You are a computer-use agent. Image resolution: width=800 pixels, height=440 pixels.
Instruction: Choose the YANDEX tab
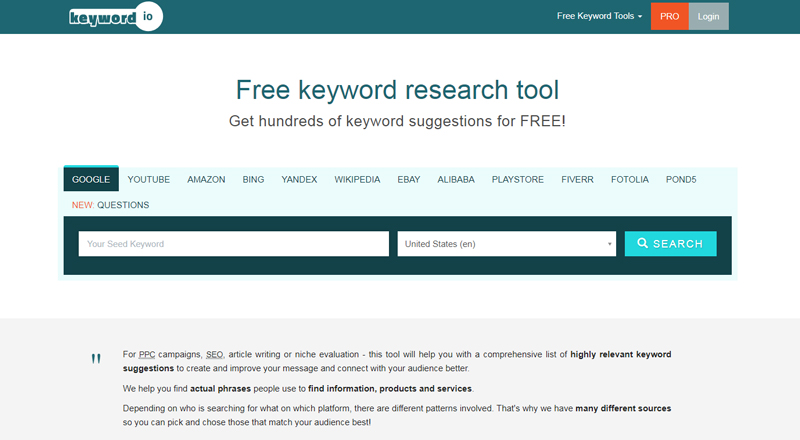point(299,180)
